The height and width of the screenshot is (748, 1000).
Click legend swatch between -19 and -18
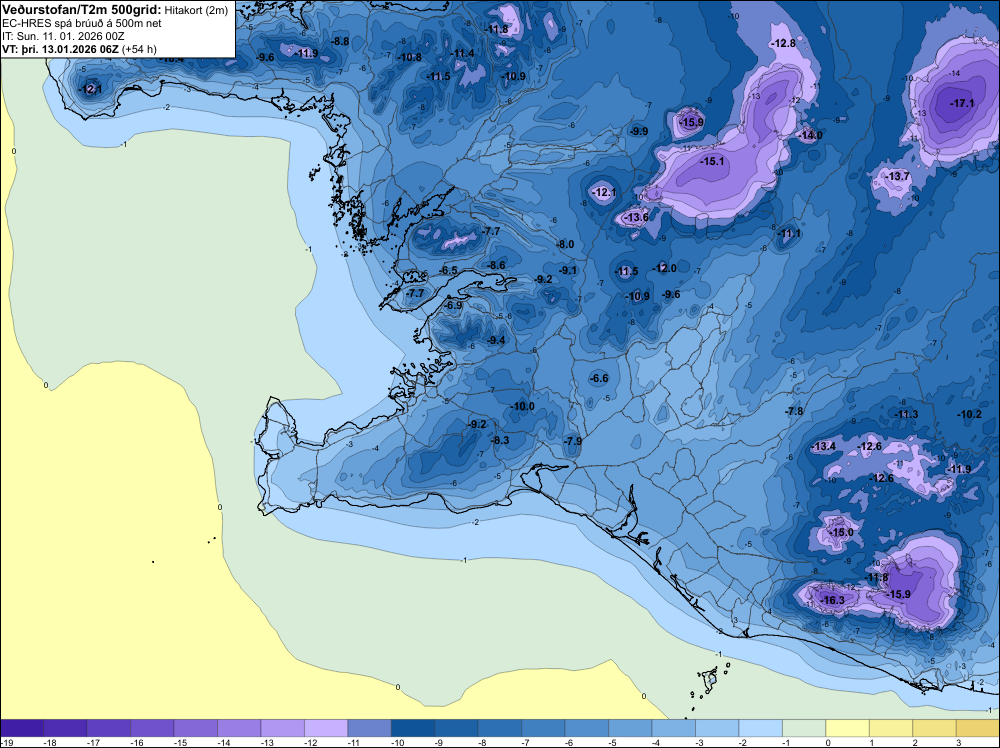pos(22,728)
